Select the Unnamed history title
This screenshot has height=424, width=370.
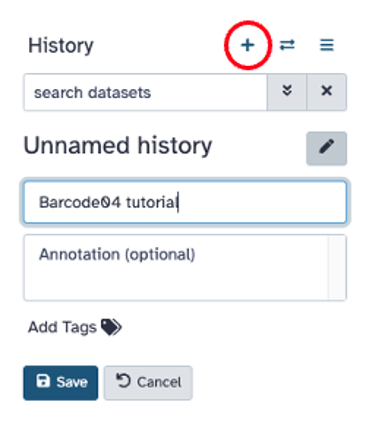(x=118, y=146)
